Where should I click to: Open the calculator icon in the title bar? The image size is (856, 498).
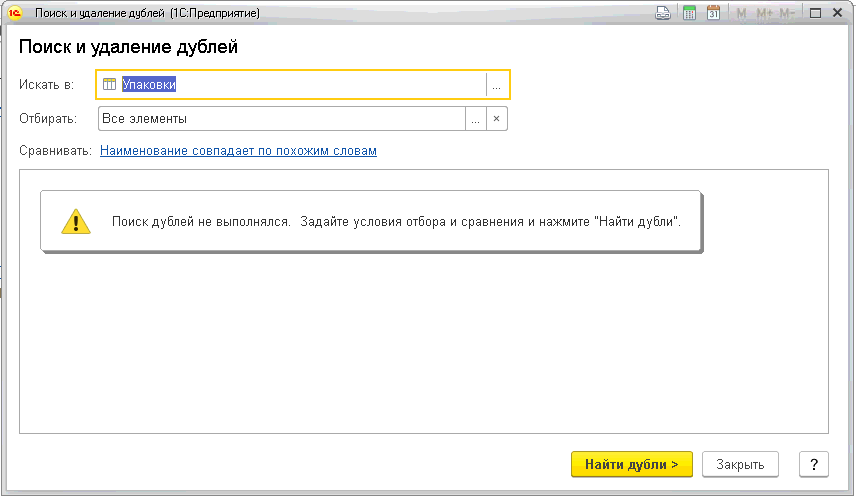(x=689, y=13)
